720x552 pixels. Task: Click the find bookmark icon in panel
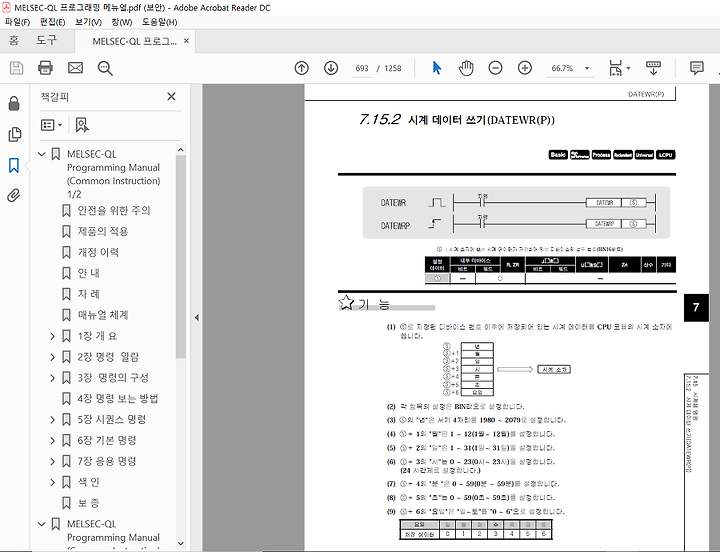[x=82, y=125]
